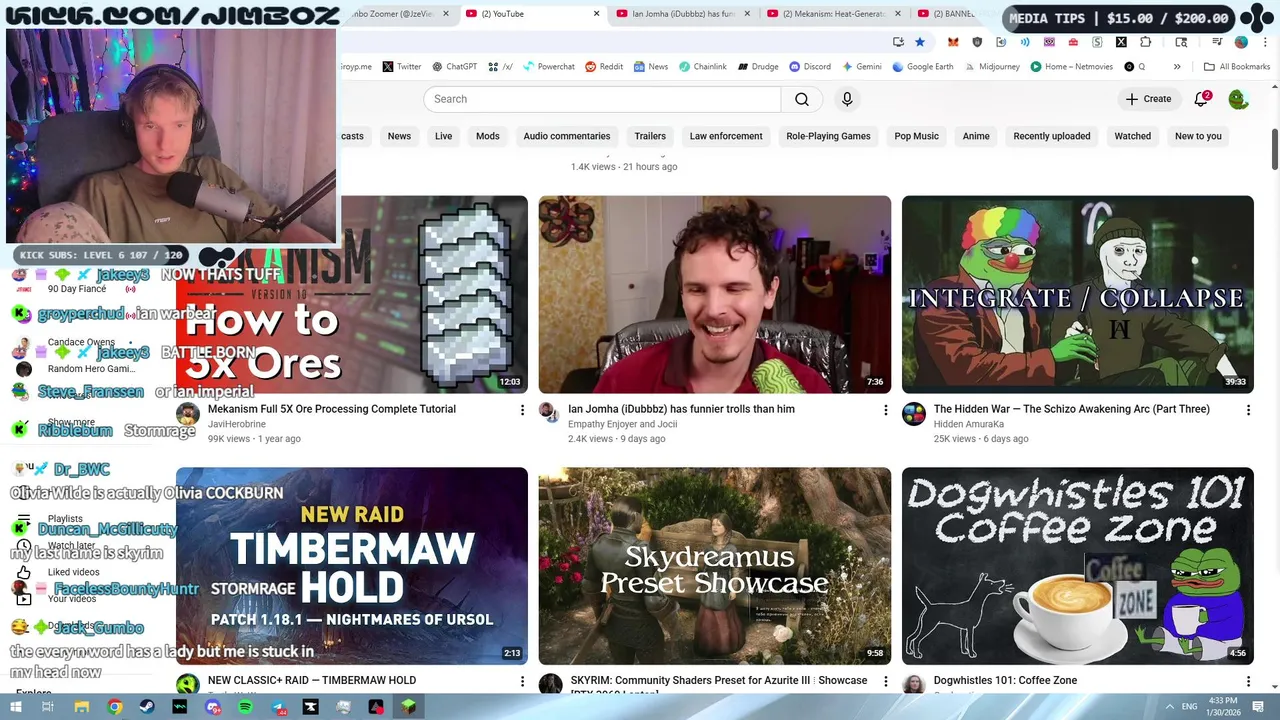This screenshot has height=720, width=1280.
Task: Open Gemini bookmark
Action: (x=862, y=67)
